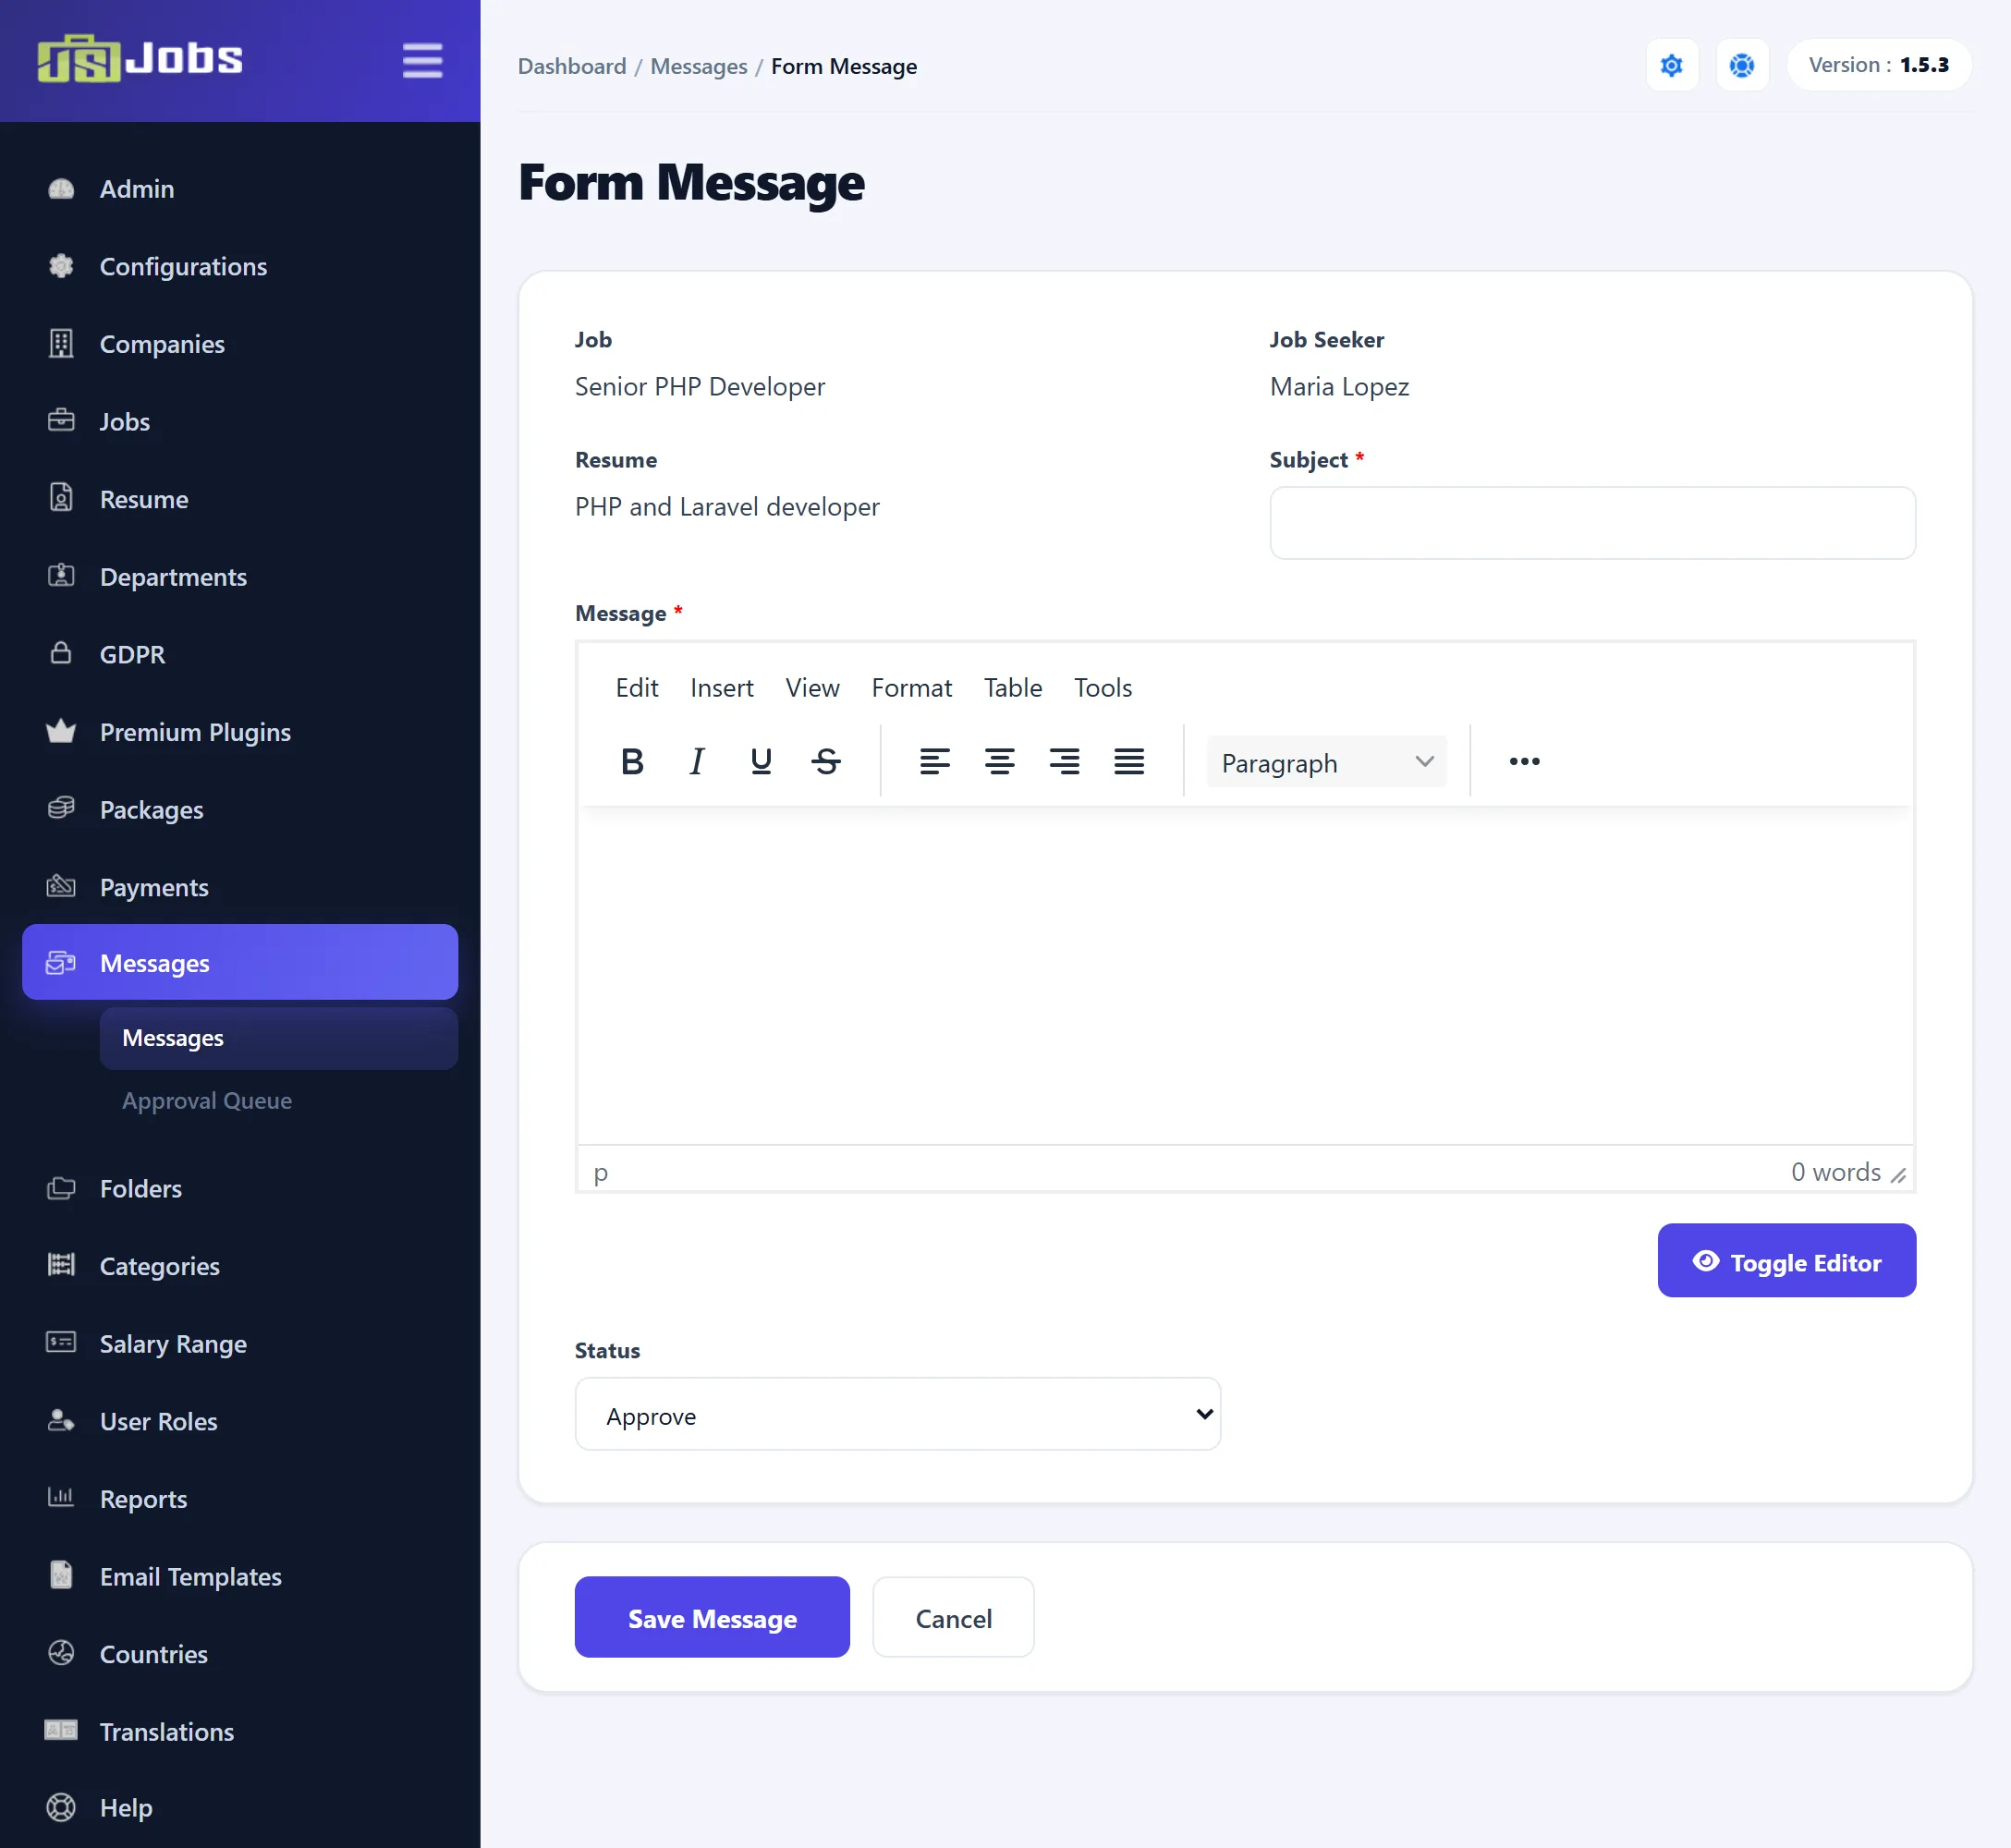The width and height of the screenshot is (2011, 1848).
Task: Click the Toggle Editor button
Action: pyautogui.click(x=1786, y=1260)
